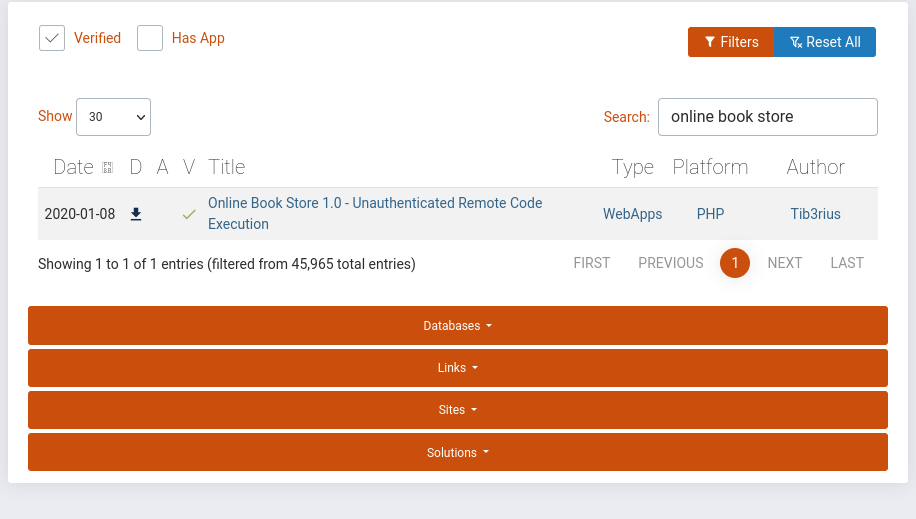The width and height of the screenshot is (916, 519).
Task: Jump to the LAST page
Action: tap(847, 263)
